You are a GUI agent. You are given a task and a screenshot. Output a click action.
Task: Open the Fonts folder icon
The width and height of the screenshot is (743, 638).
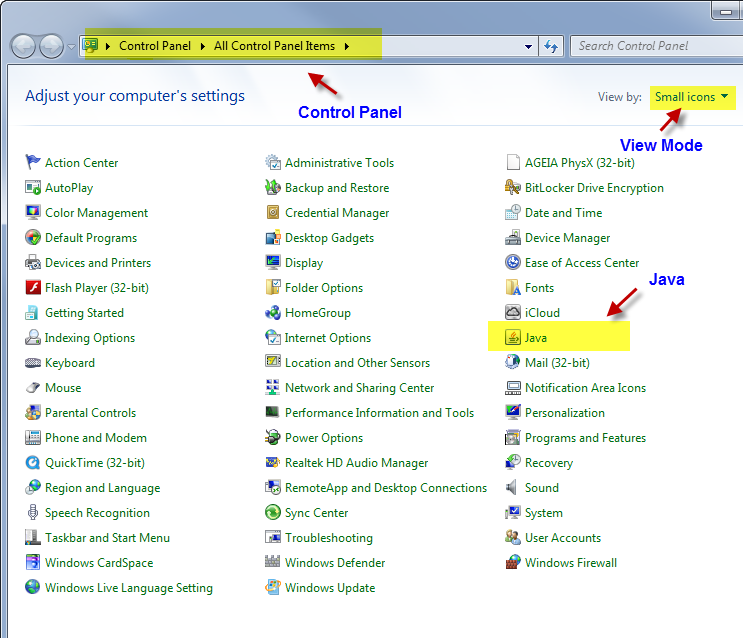pos(513,287)
